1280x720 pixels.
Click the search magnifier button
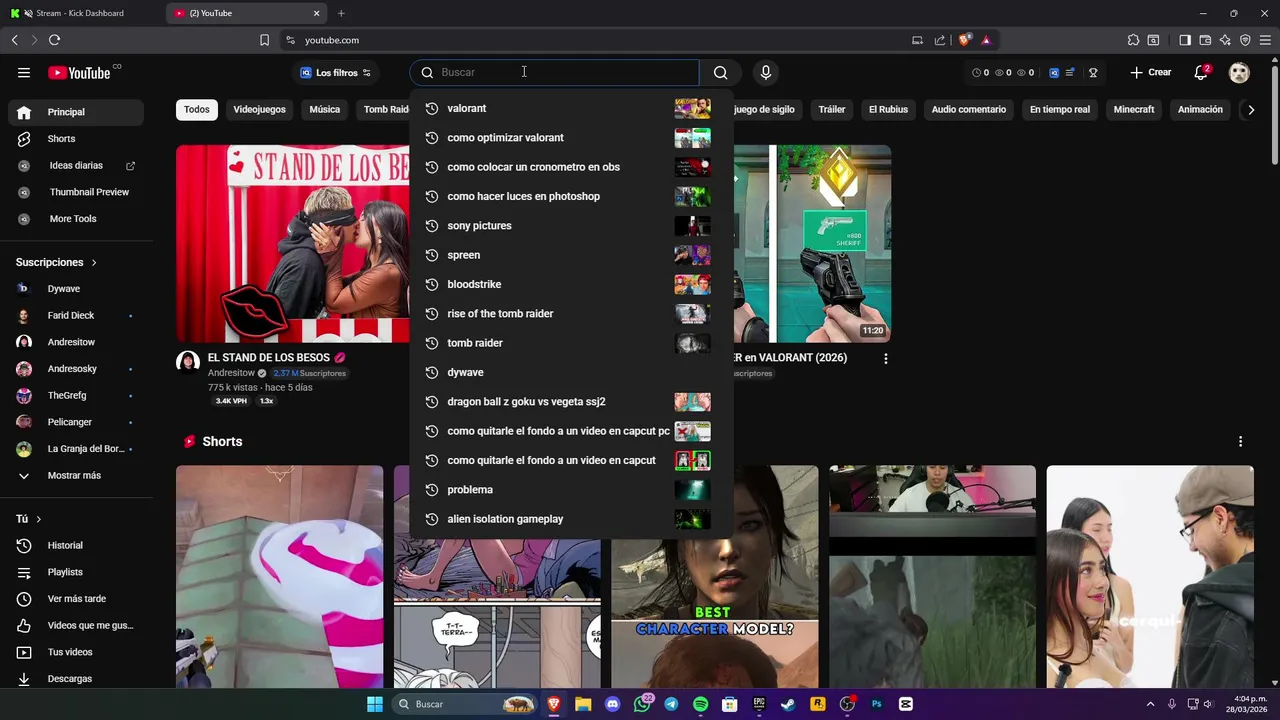[x=720, y=72]
